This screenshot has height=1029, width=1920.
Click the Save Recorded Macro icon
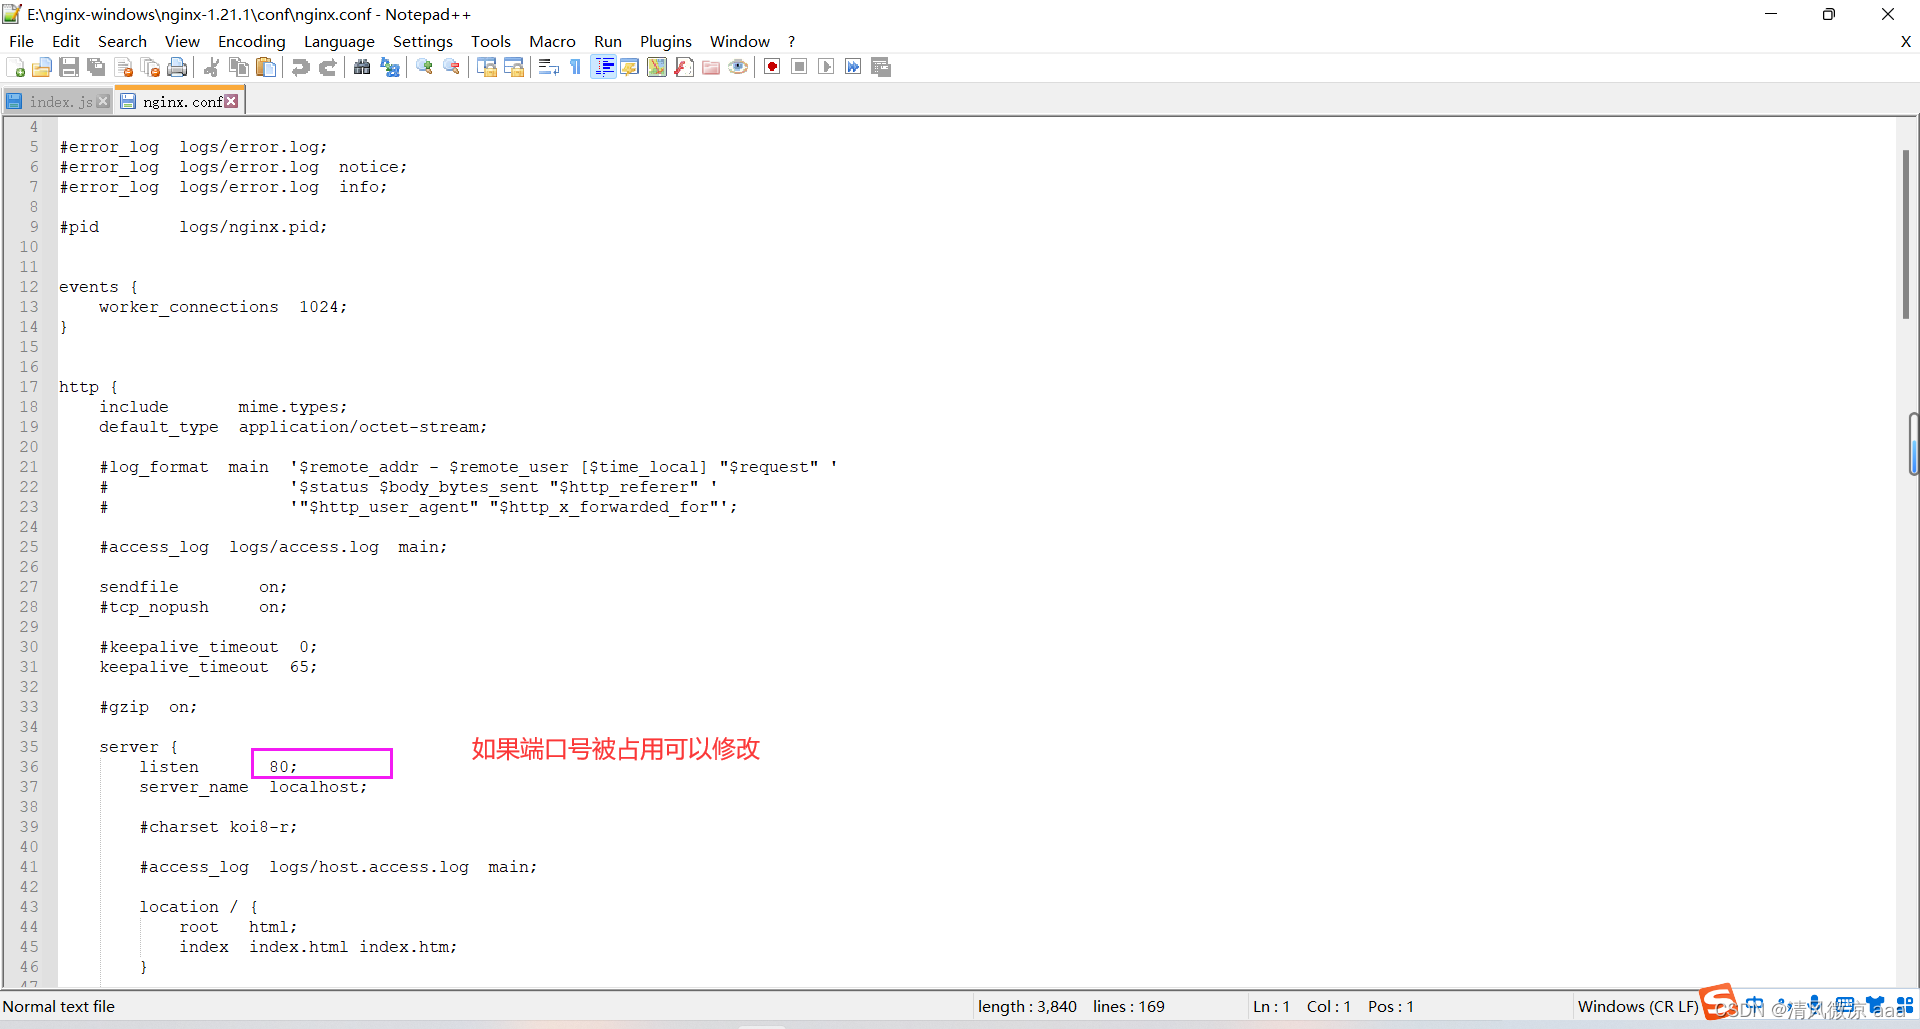tap(881, 67)
